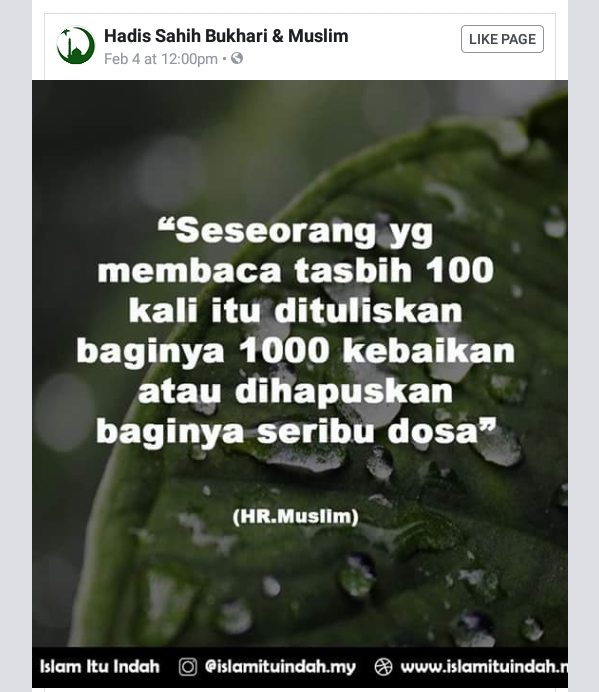Viewport: 599px width, 692px height.
Task: Click the www.islamituindah website address
Action: (484, 666)
